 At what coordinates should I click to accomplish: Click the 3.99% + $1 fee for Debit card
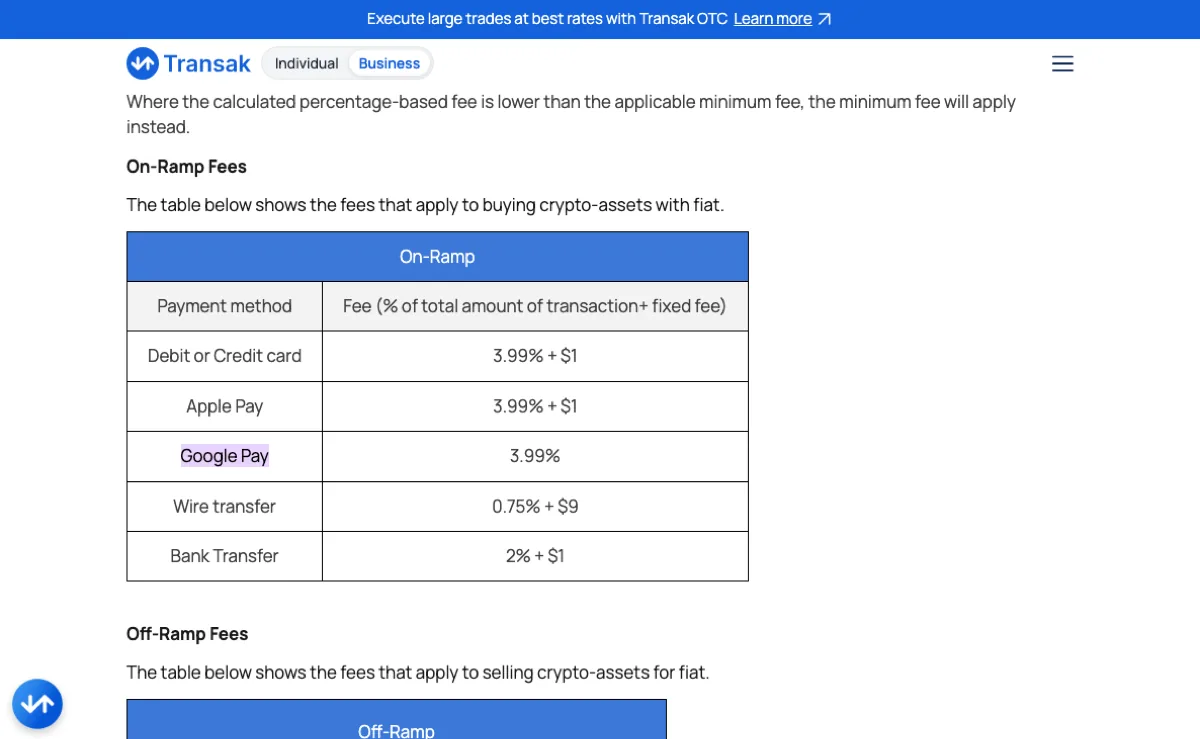coord(535,356)
